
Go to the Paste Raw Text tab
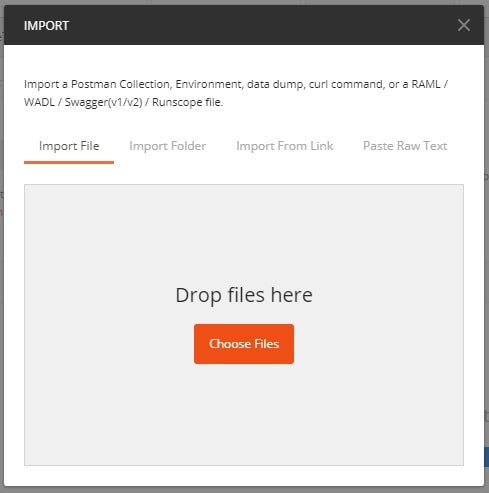coord(405,146)
